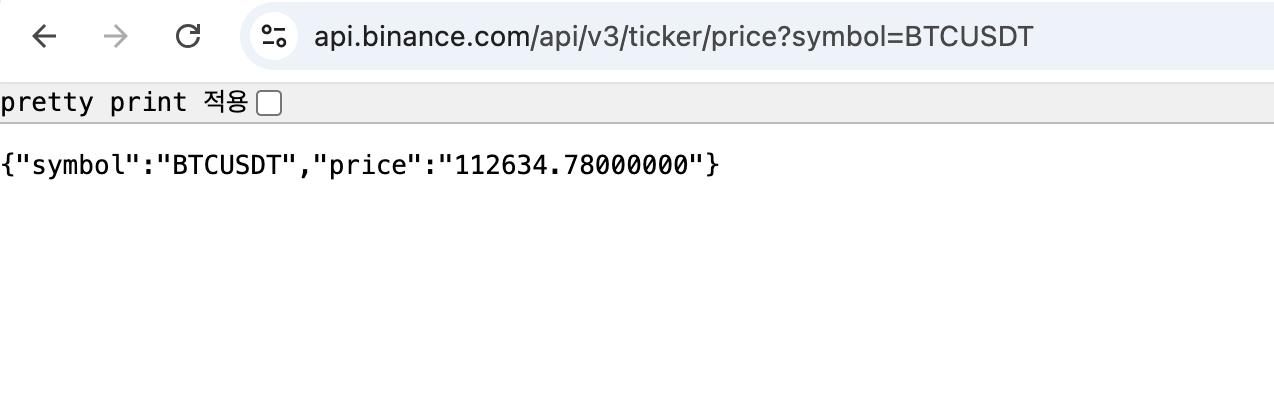This screenshot has width=1274, height=402.
Task: Go back with the left arrow button
Action: [45, 37]
